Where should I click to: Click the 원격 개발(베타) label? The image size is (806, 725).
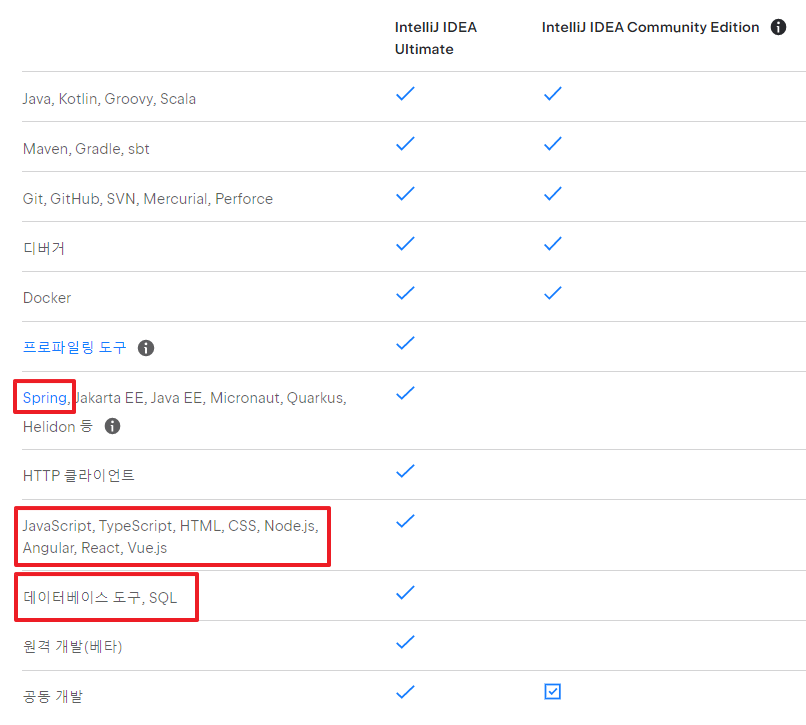pyautogui.click(x=72, y=646)
